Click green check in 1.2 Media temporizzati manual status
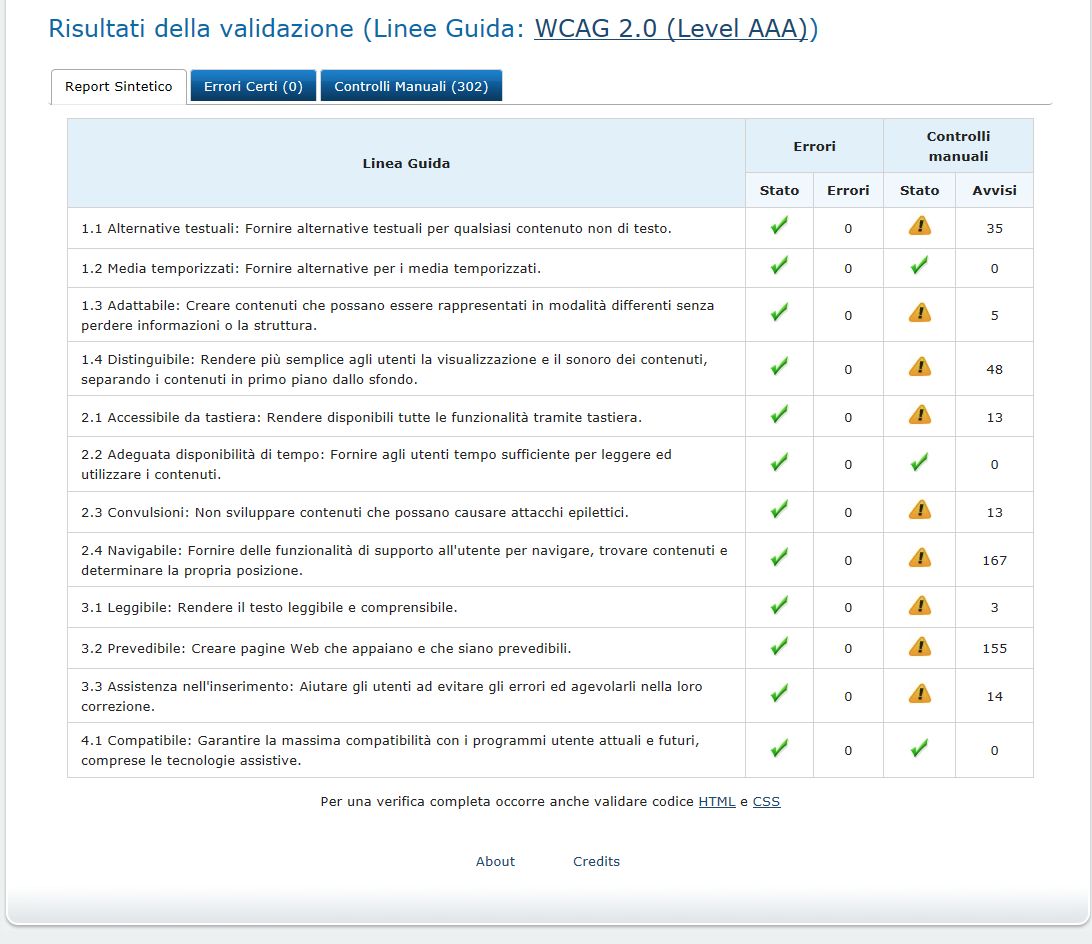 point(919,267)
